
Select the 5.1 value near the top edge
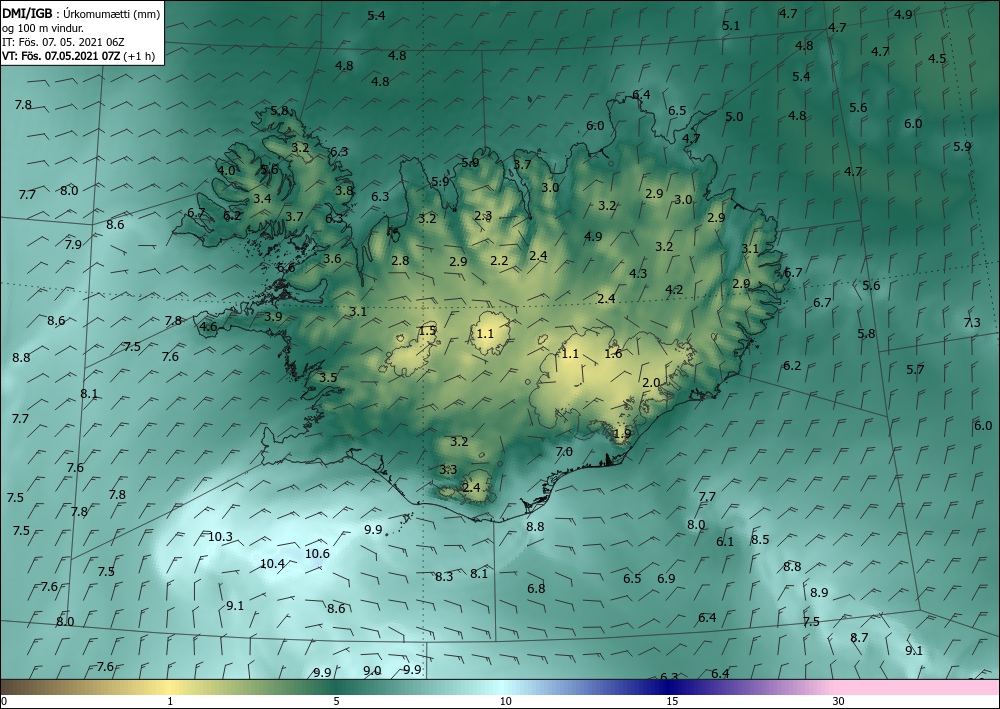(730, 26)
